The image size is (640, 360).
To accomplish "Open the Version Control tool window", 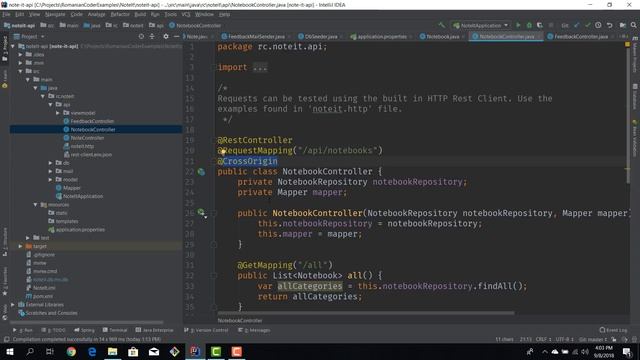I will (x=206, y=330).
